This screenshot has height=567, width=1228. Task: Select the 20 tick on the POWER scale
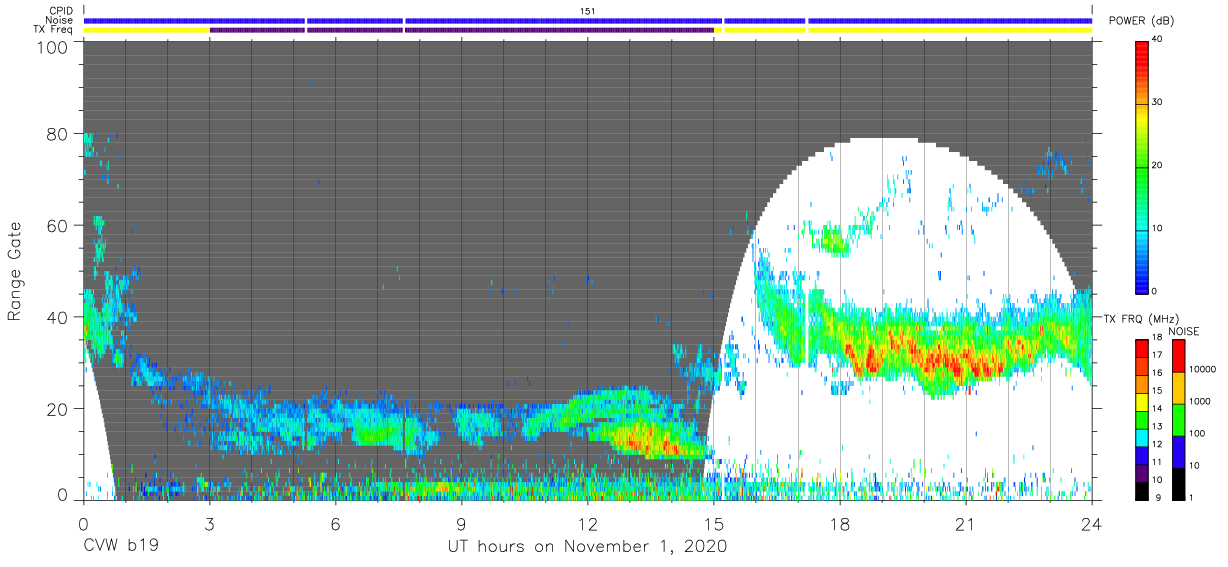point(1156,165)
